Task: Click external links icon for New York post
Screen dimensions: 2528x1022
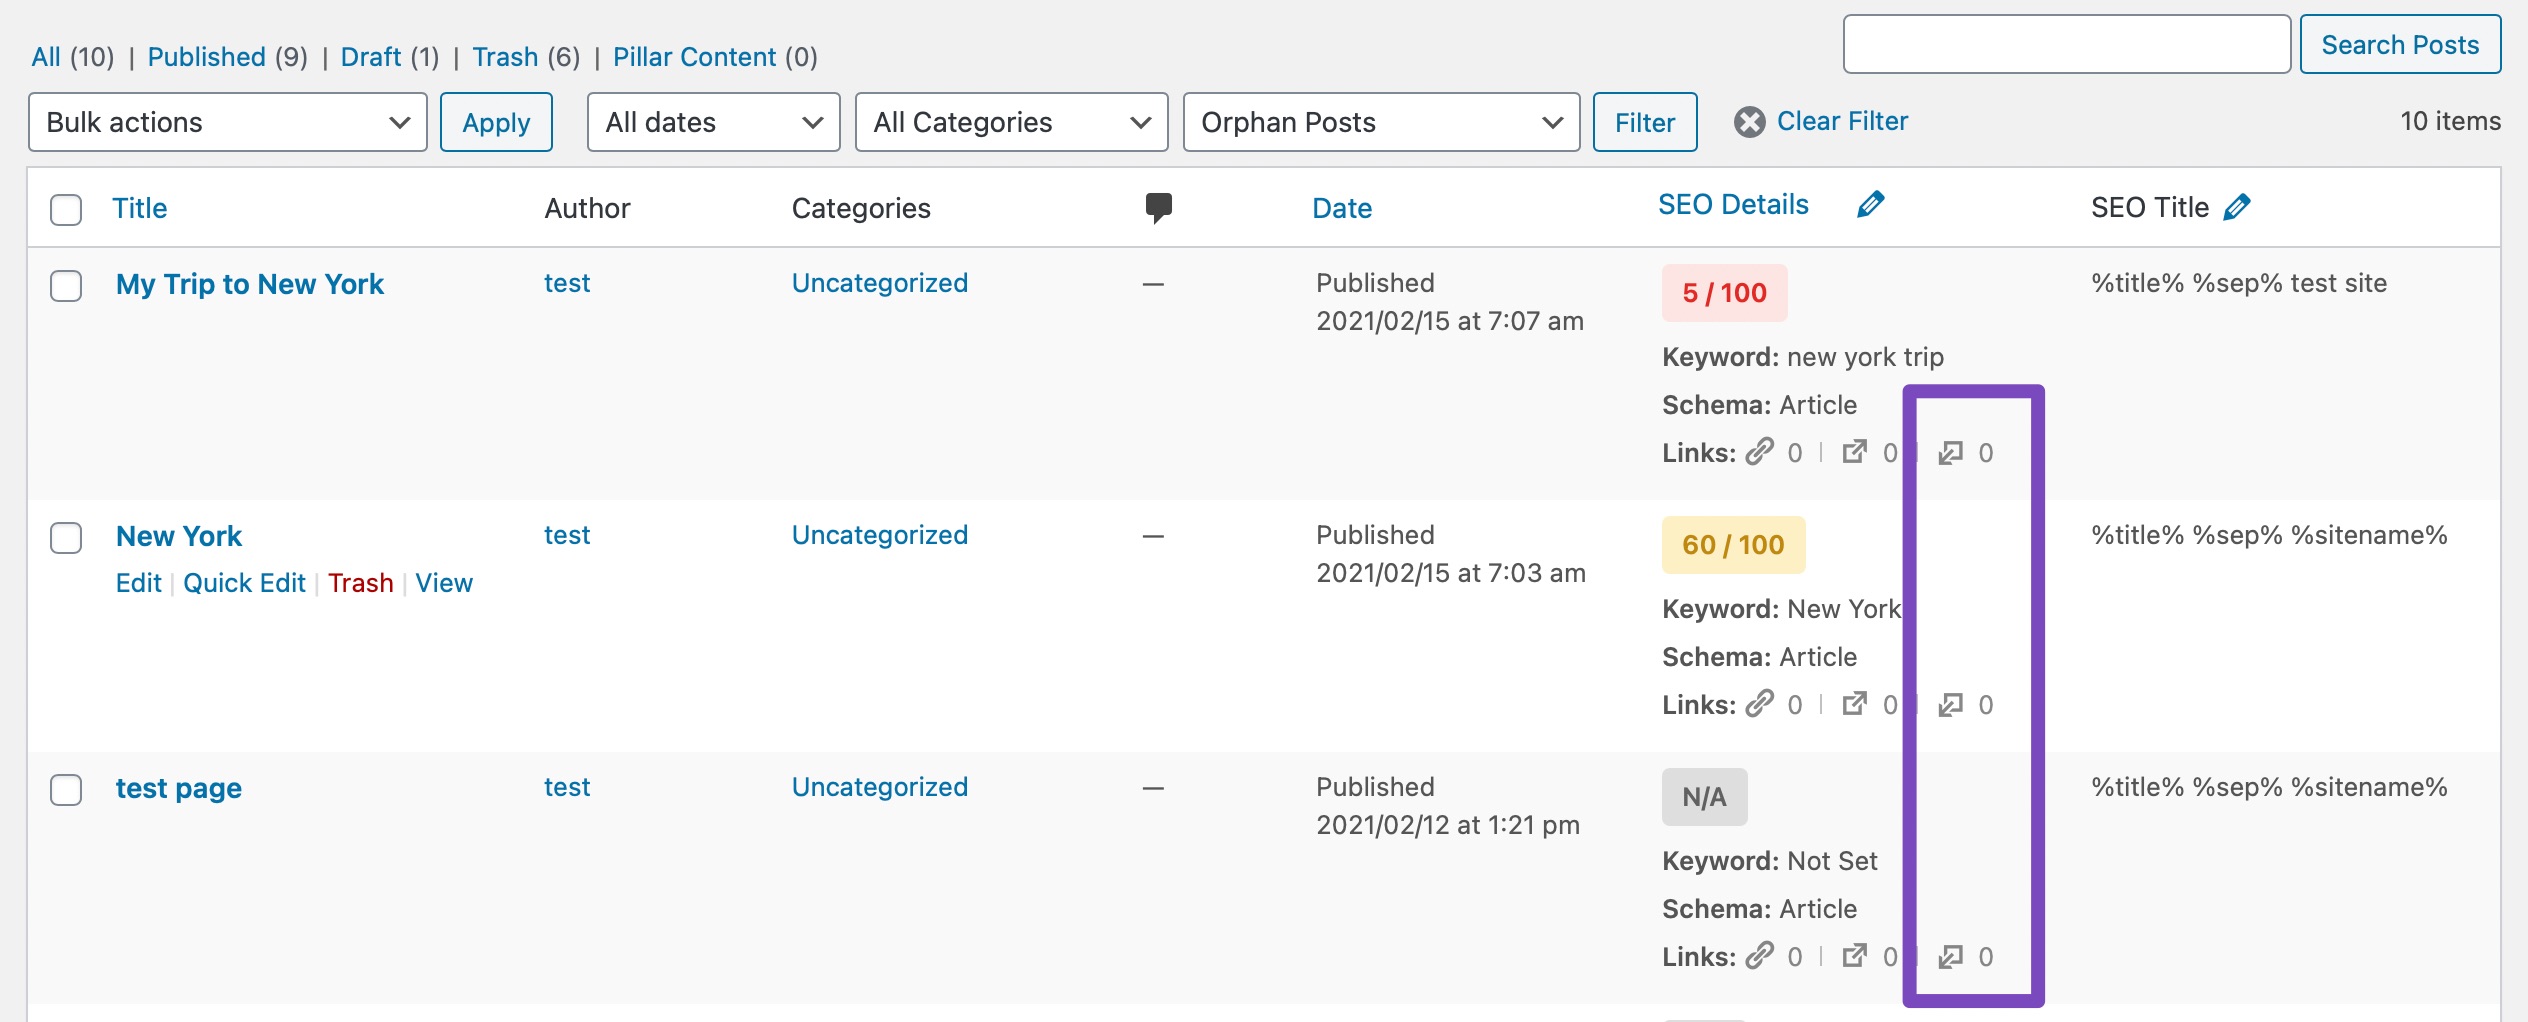Action: pos(1855,705)
